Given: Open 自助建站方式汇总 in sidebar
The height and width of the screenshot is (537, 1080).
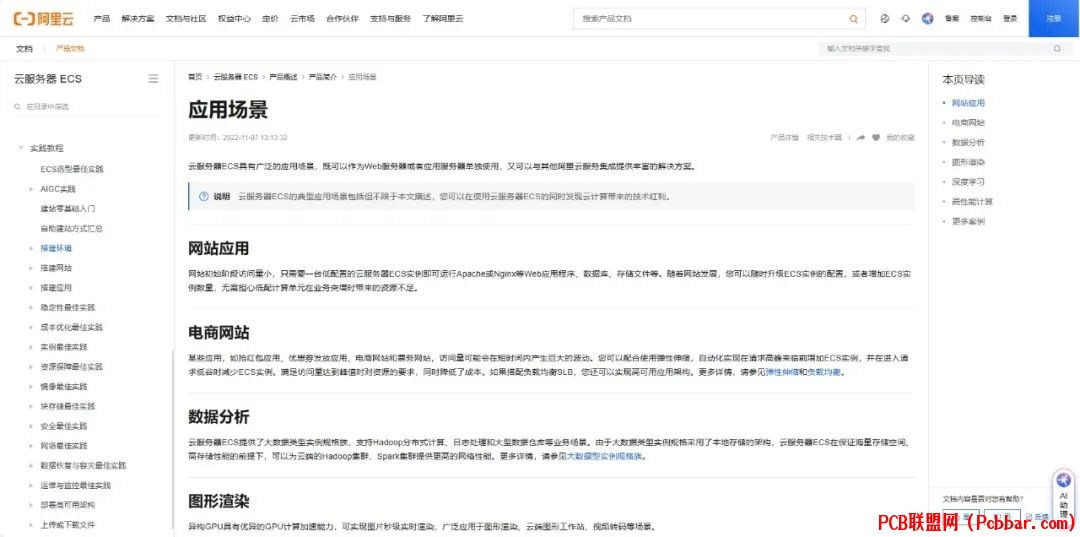Looking at the screenshot, I should click(x=72, y=229).
